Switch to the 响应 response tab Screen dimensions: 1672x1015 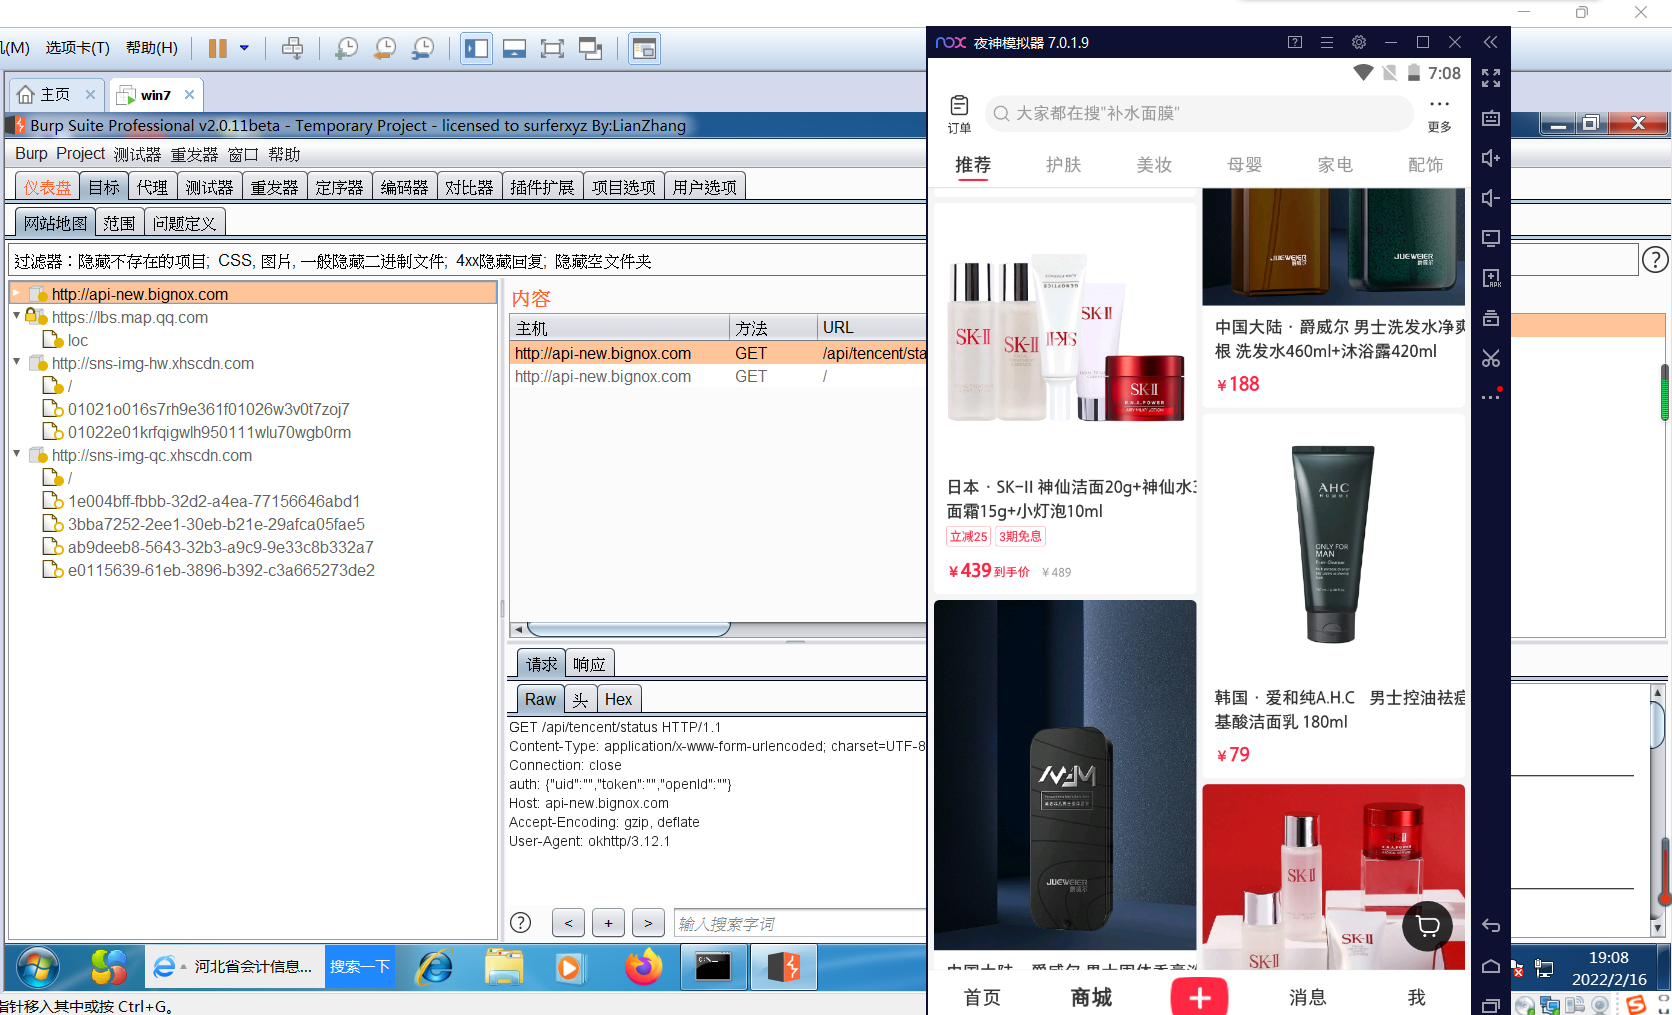(589, 664)
